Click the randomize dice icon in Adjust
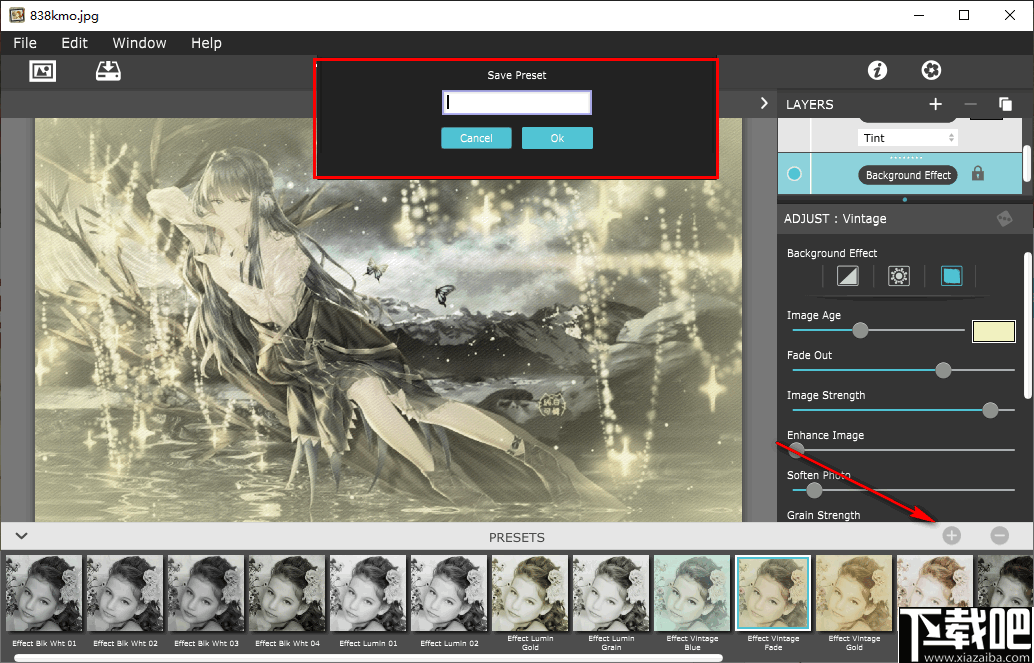The height and width of the screenshot is (663, 1034). click(x=1004, y=219)
